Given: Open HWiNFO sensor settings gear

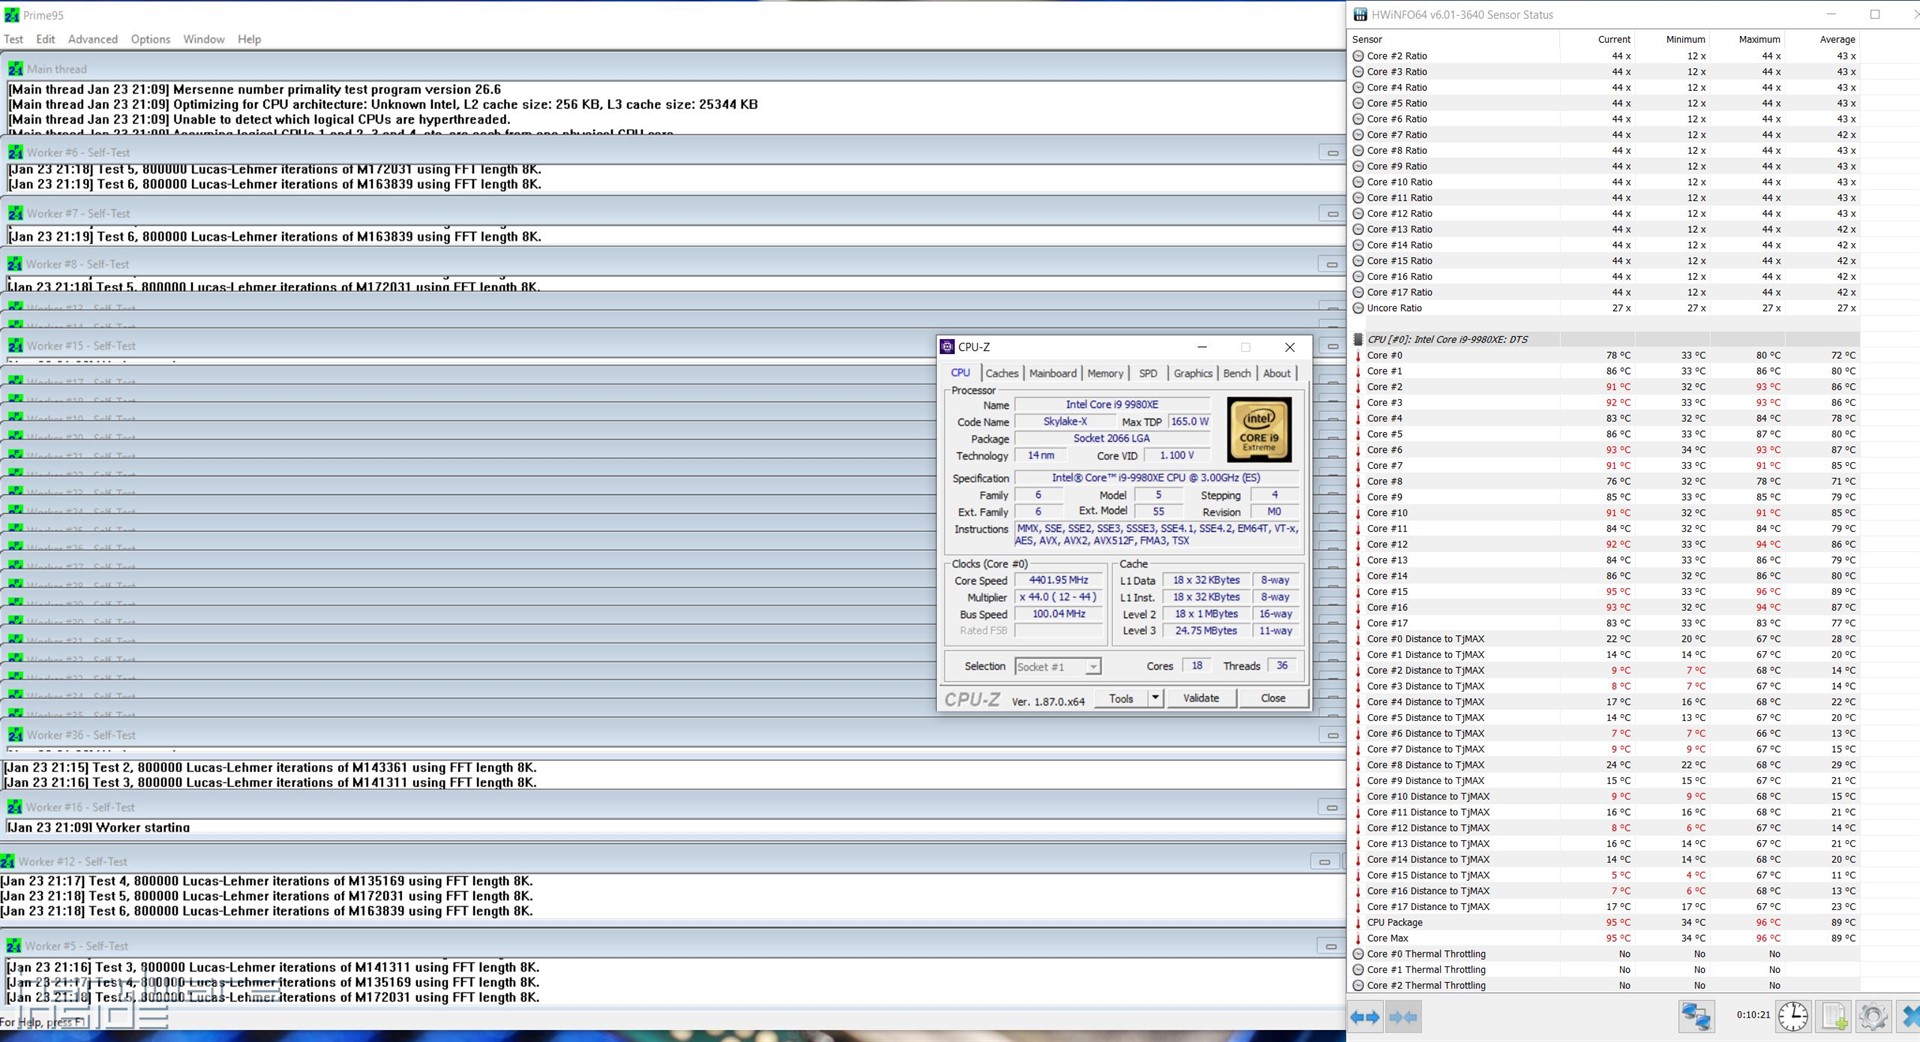Looking at the screenshot, I should tap(1873, 1016).
